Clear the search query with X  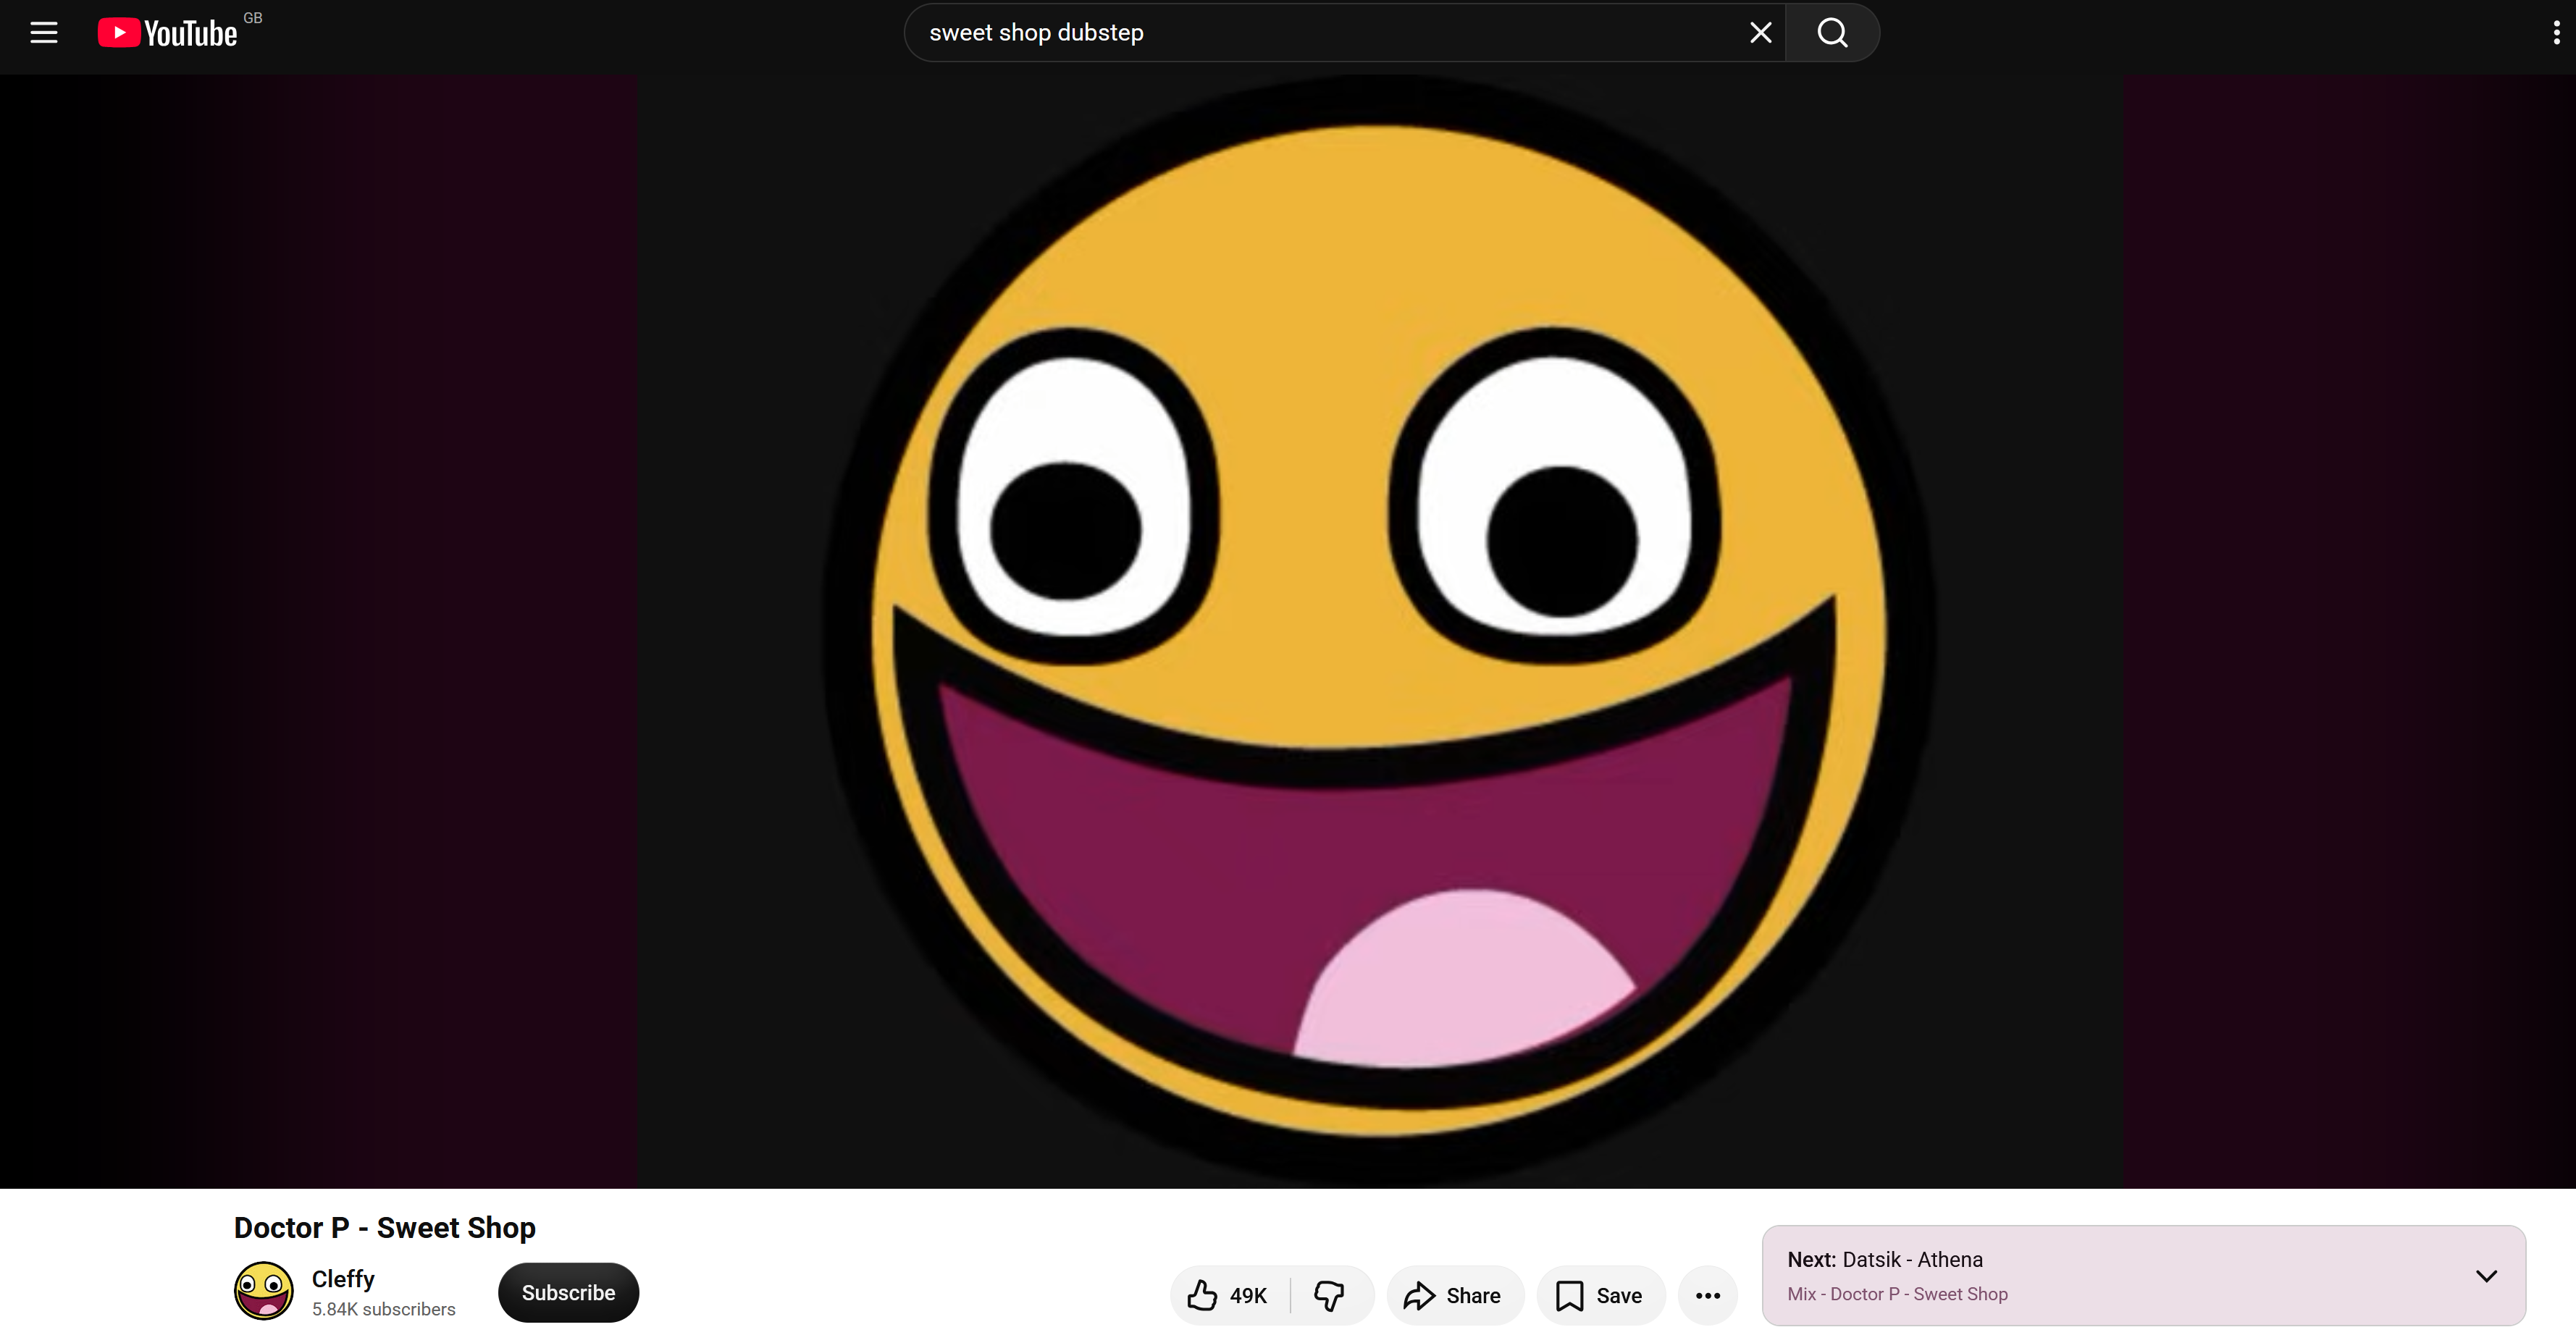coord(1760,33)
